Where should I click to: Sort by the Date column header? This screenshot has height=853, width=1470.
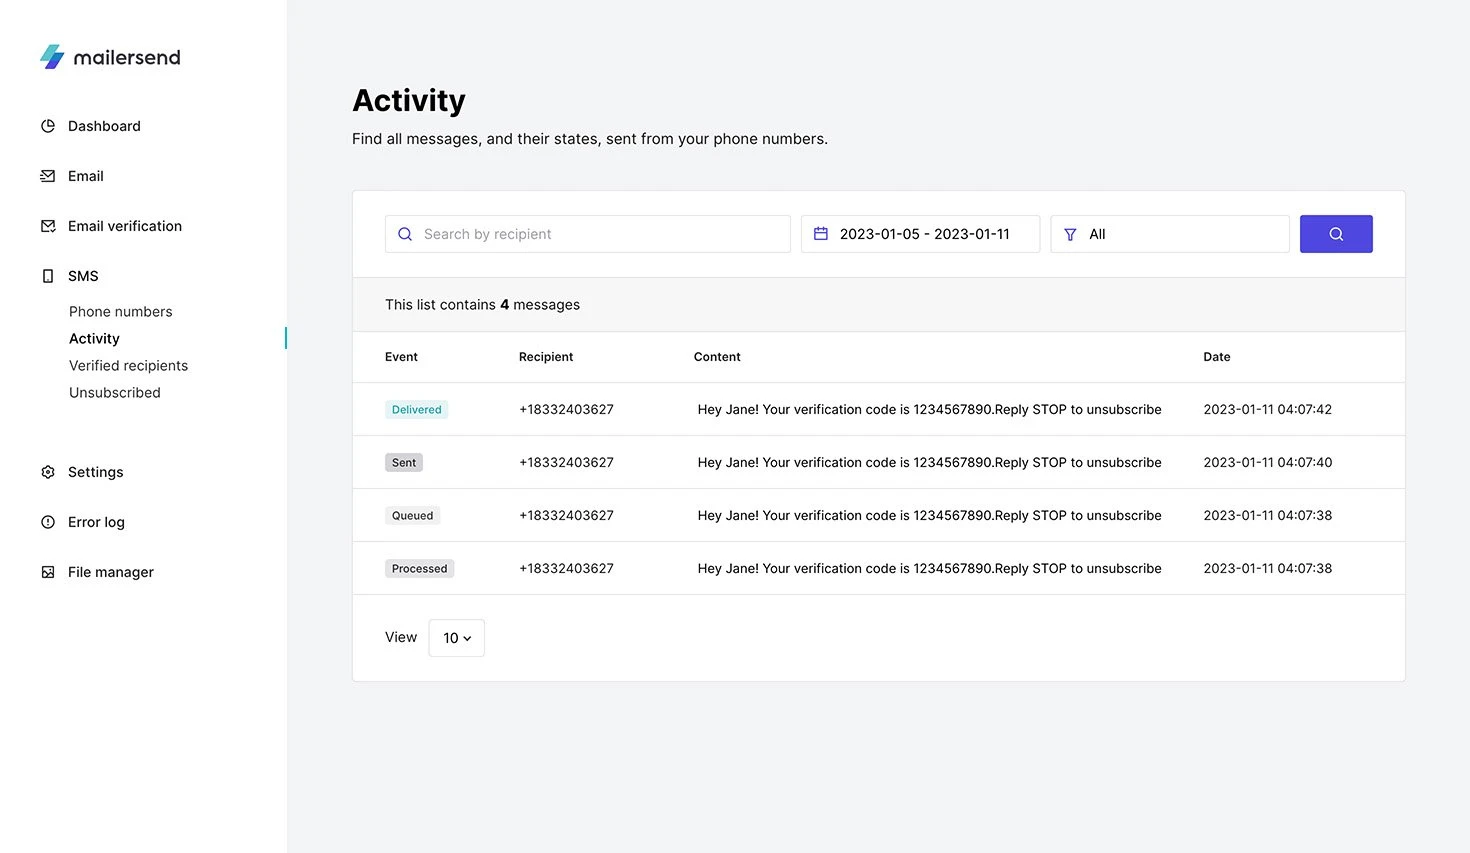pyautogui.click(x=1216, y=357)
